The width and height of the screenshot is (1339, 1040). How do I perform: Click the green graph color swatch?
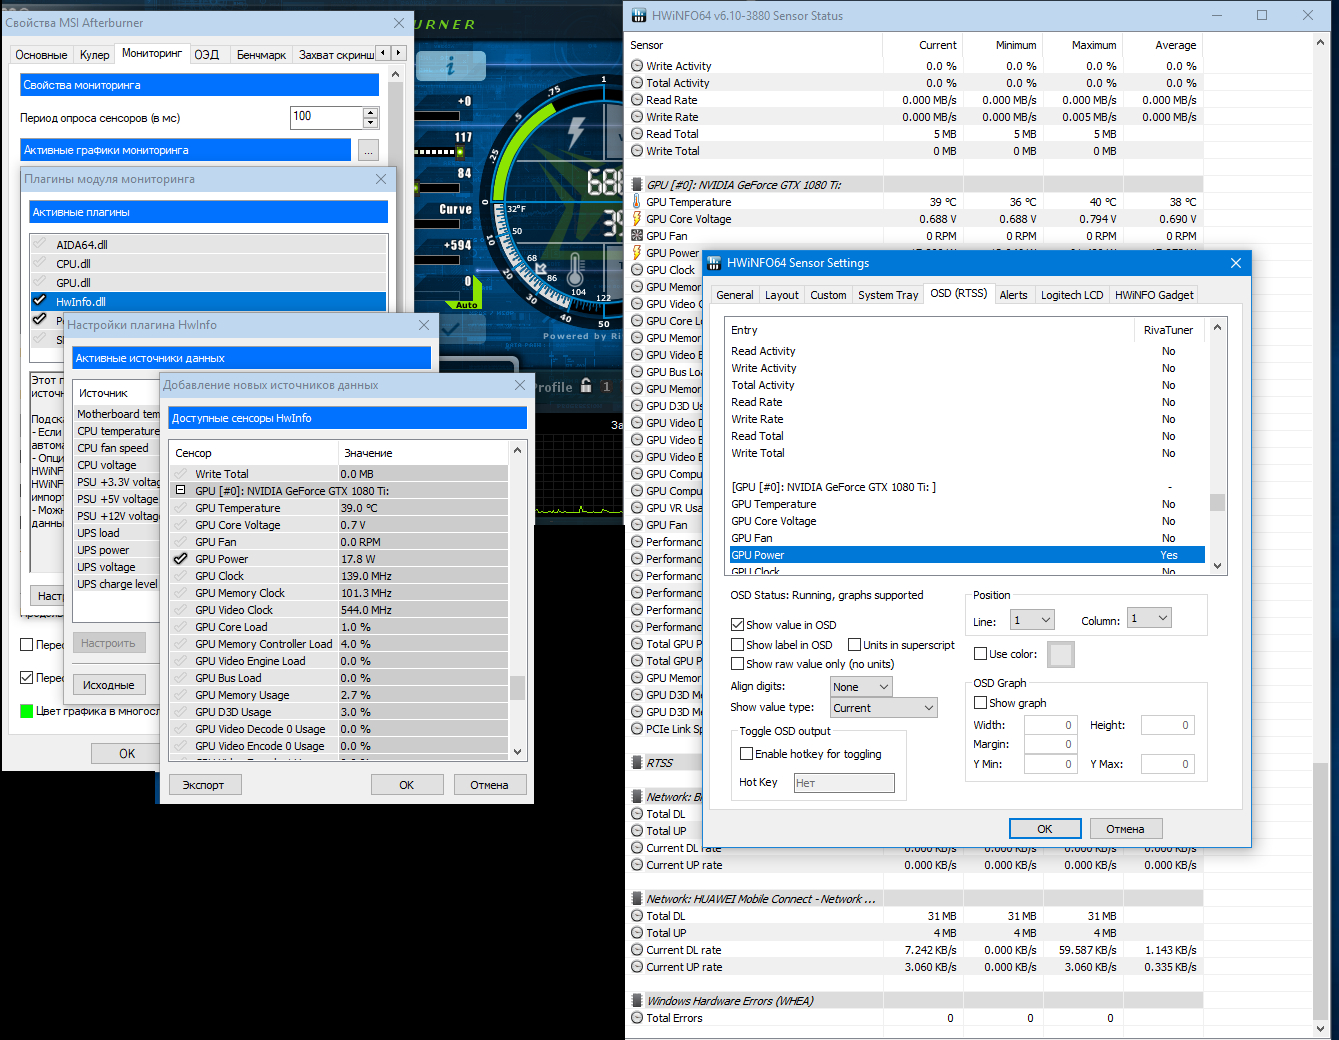(27, 711)
